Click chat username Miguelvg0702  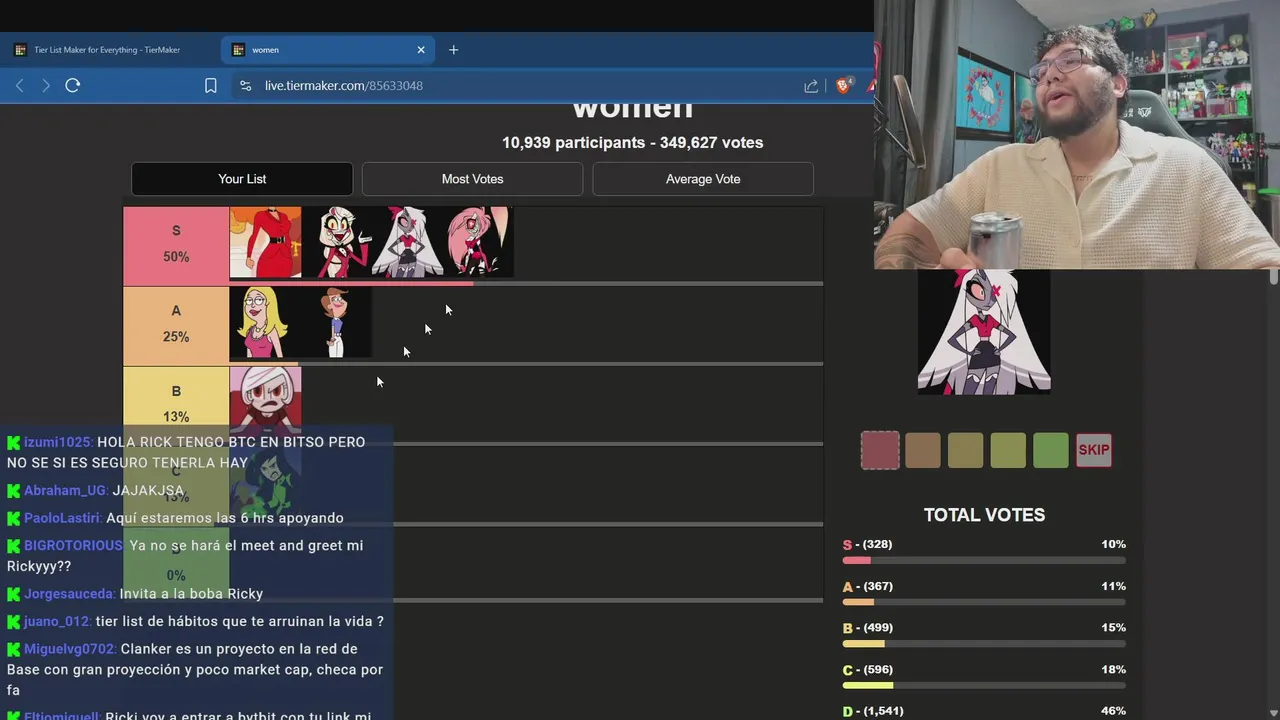(69, 649)
